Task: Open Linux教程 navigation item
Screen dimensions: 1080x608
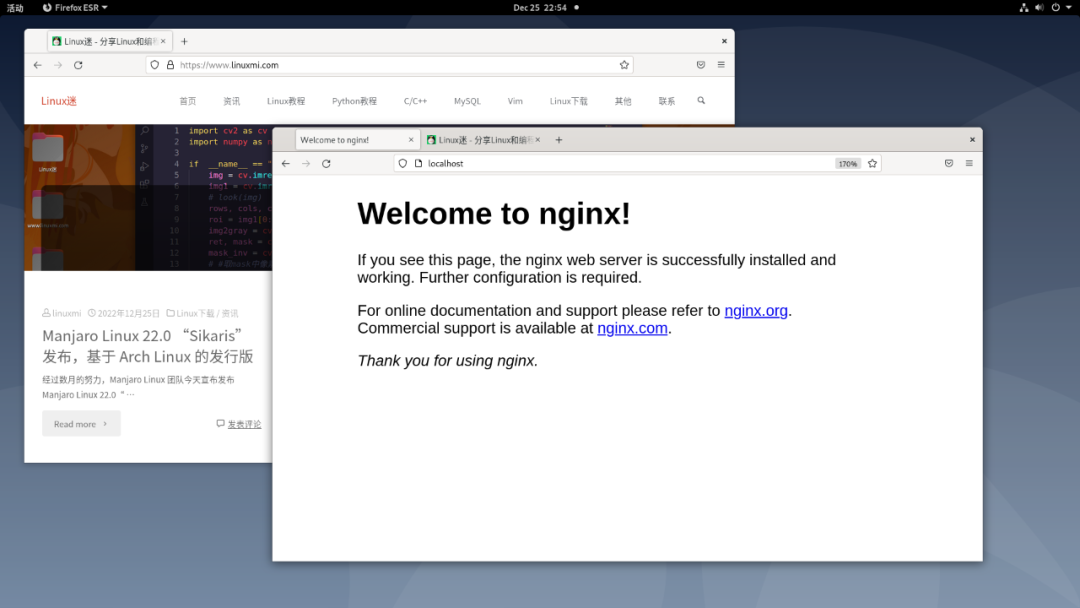Action: pos(286,101)
